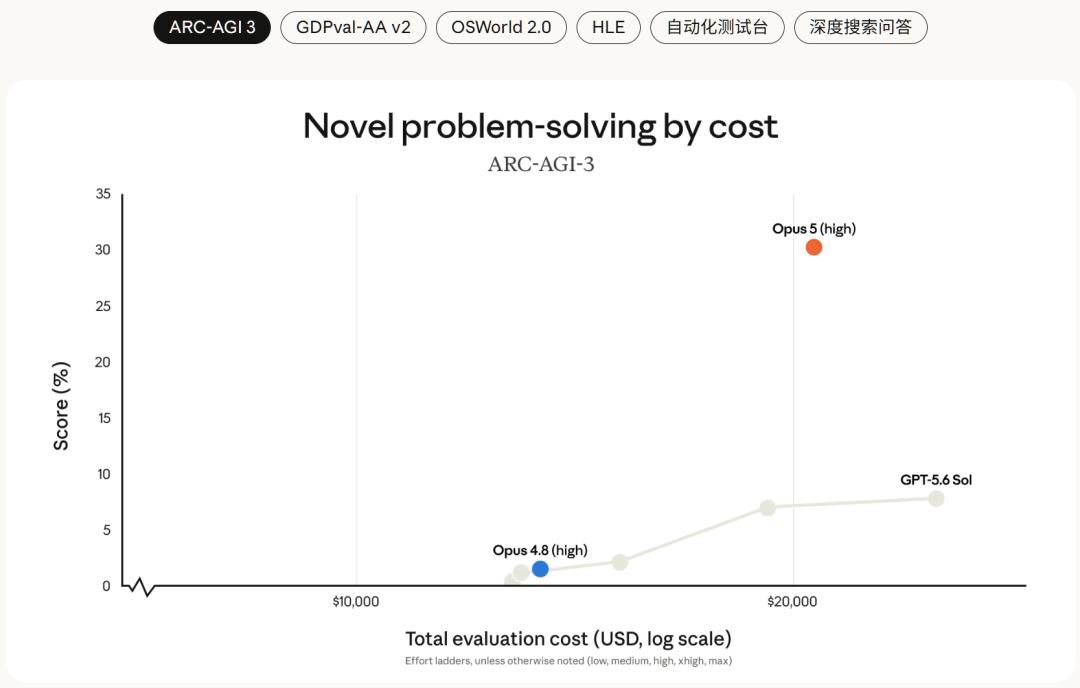Click the gray point just left of $20,000 line
The height and width of the screenshot is (688, 1080).
[x=767, y=508]
